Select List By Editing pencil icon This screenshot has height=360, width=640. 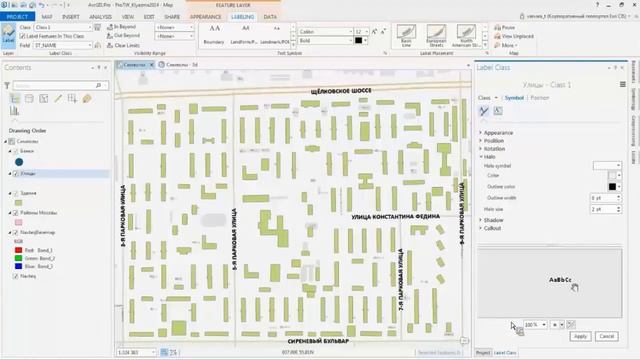(58, 99)
